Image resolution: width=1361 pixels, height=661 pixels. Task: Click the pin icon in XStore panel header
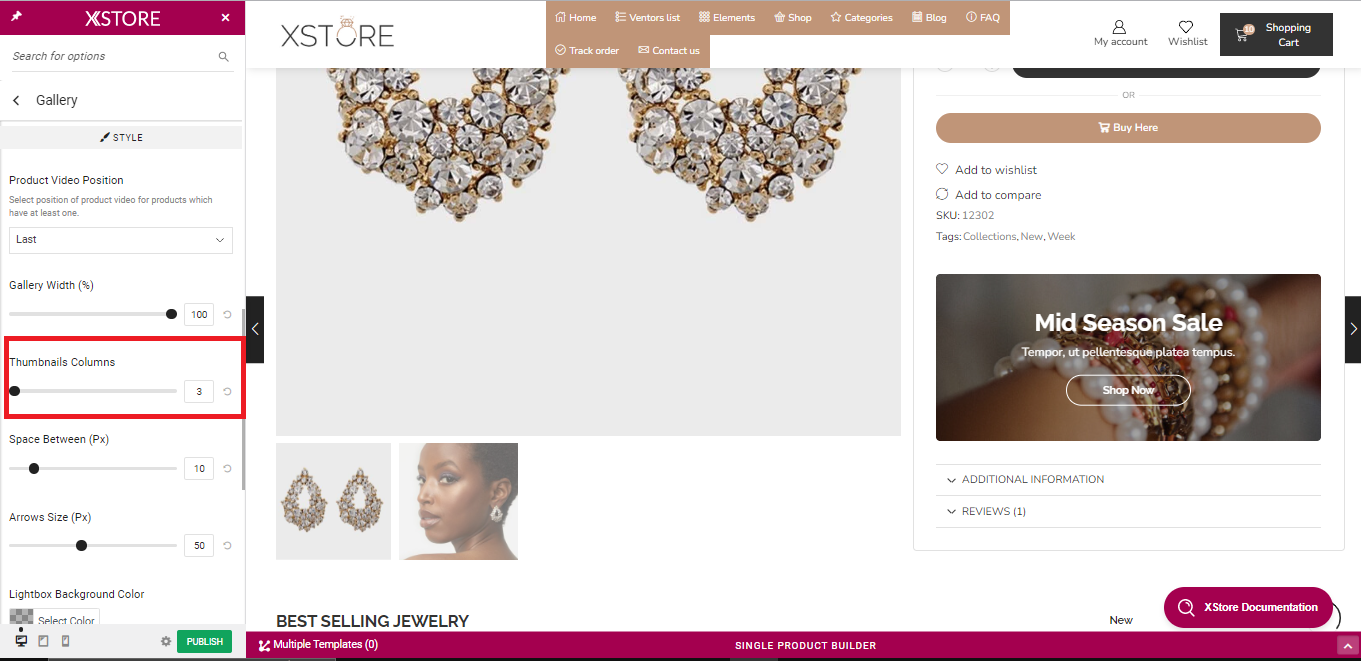[x=17, y=17]
